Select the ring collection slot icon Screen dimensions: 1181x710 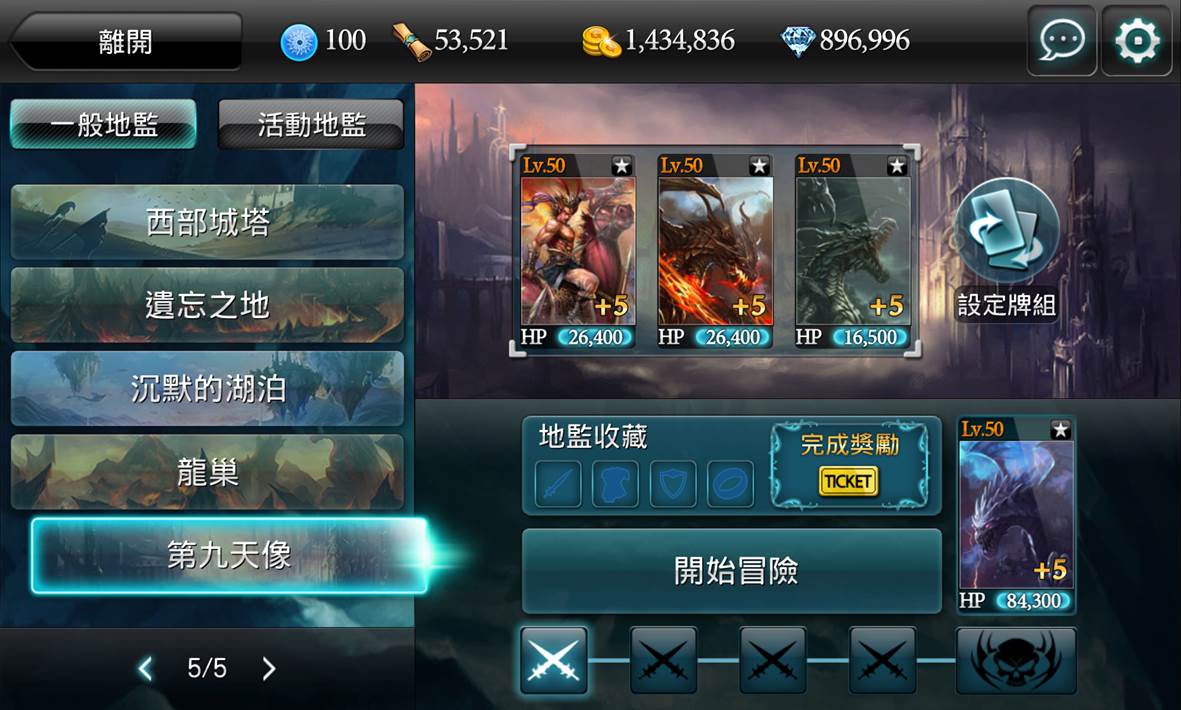pyautogui.click(x=731, y=483)
